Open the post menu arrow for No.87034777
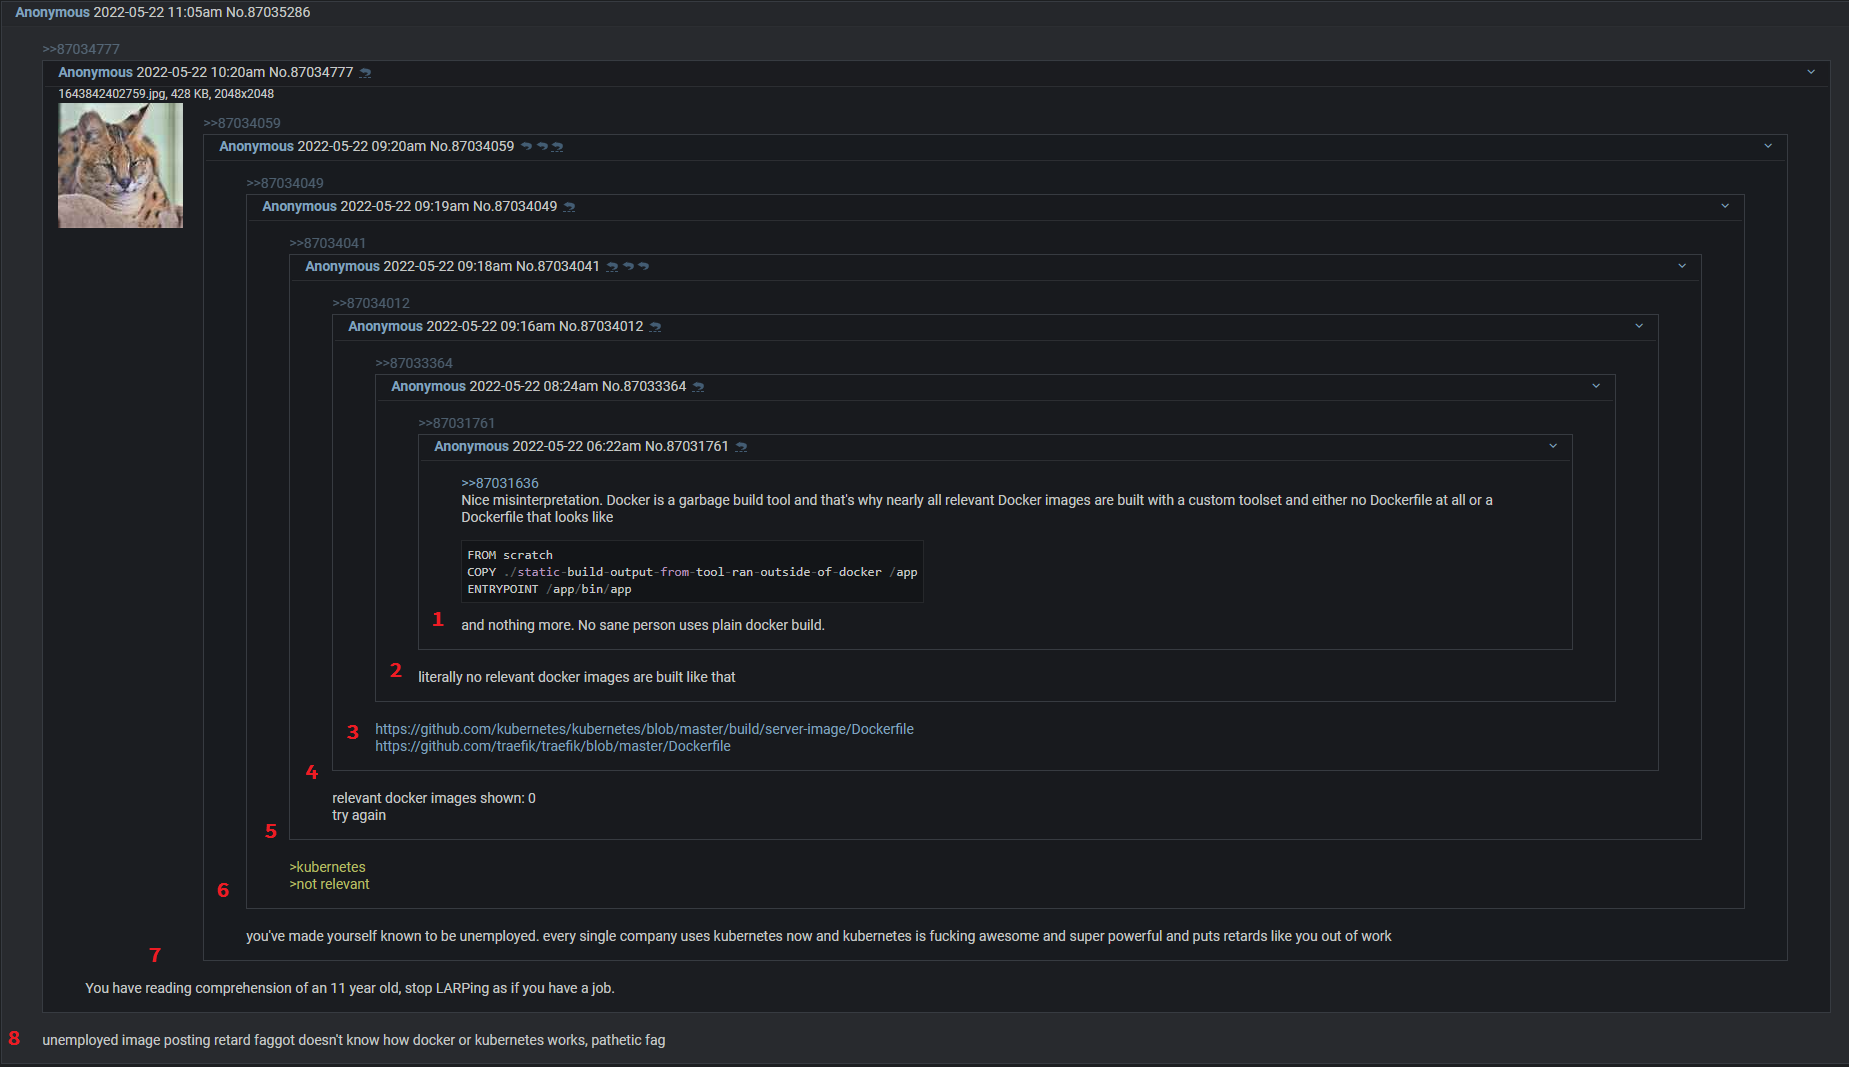The image size is (1849, 1067). (1811, 72)
